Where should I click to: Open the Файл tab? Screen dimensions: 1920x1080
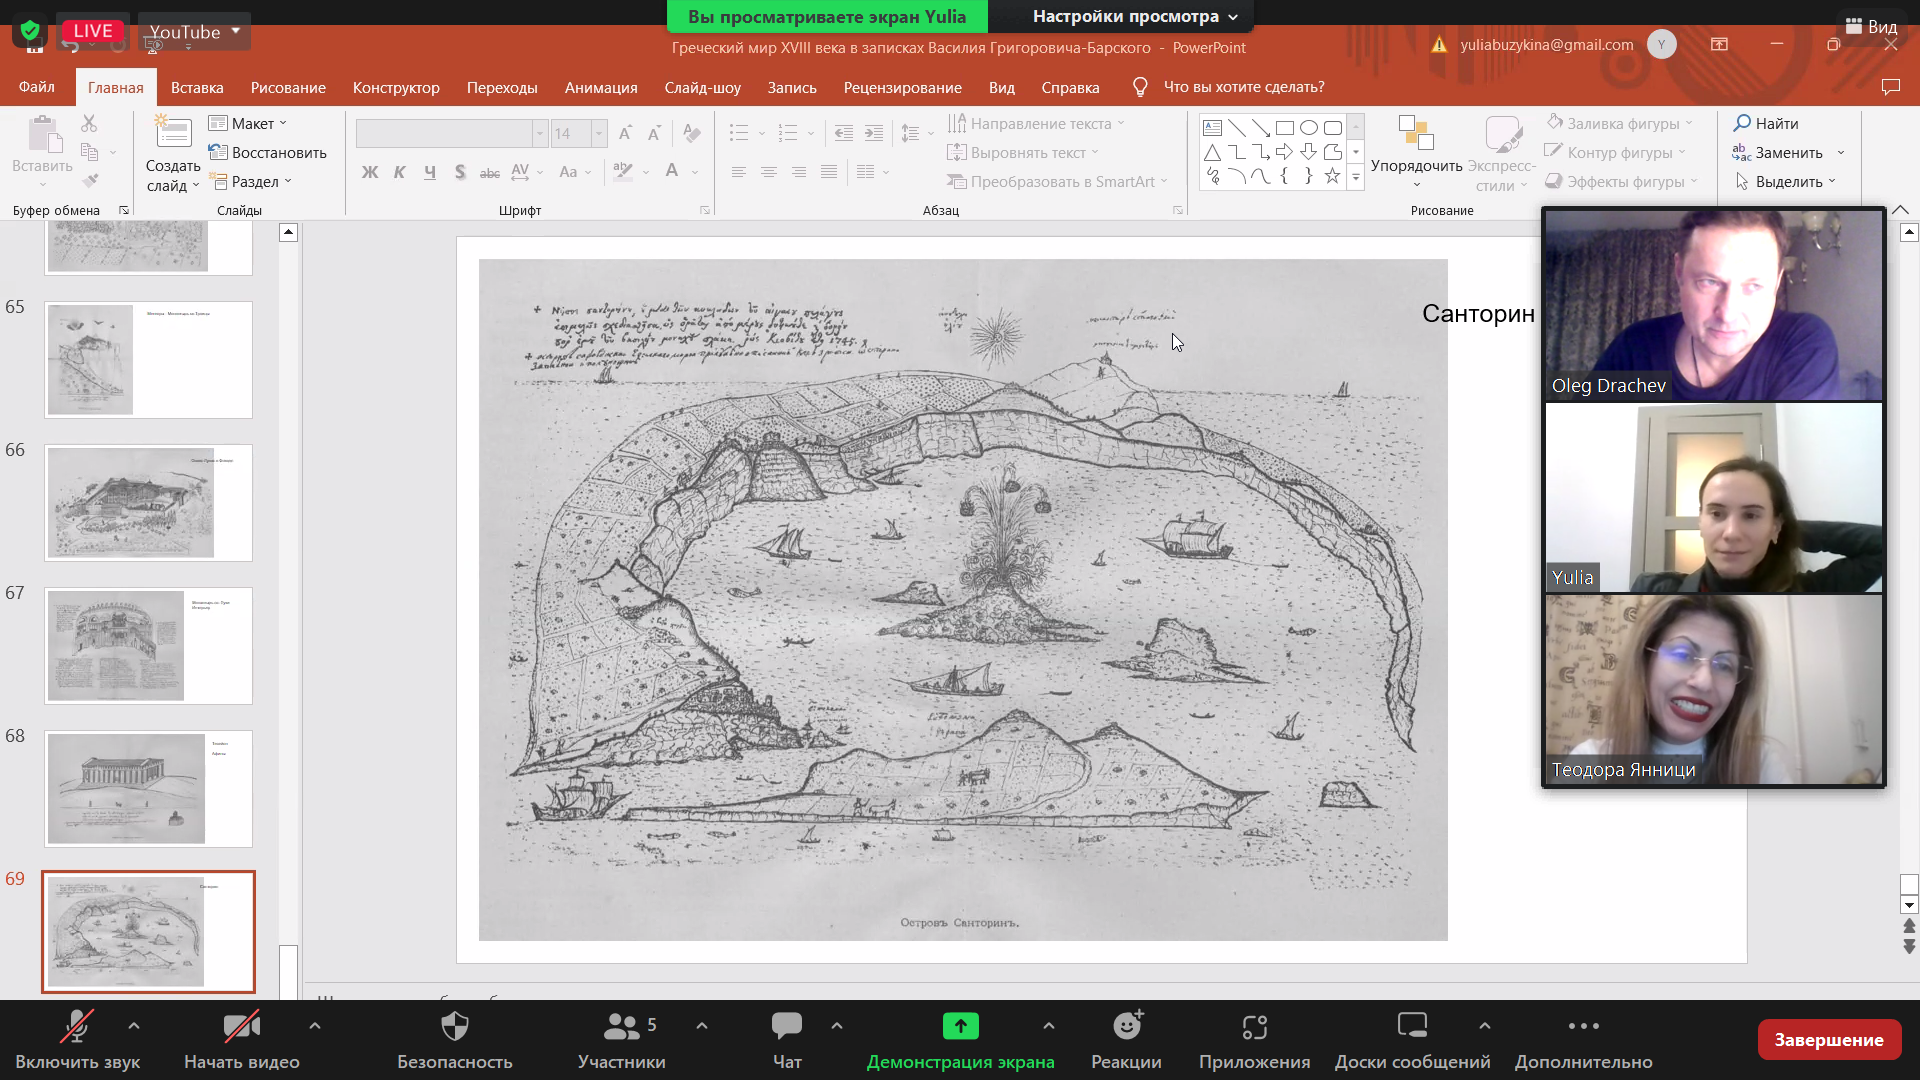pyautogui.click(x=37, y=87)
